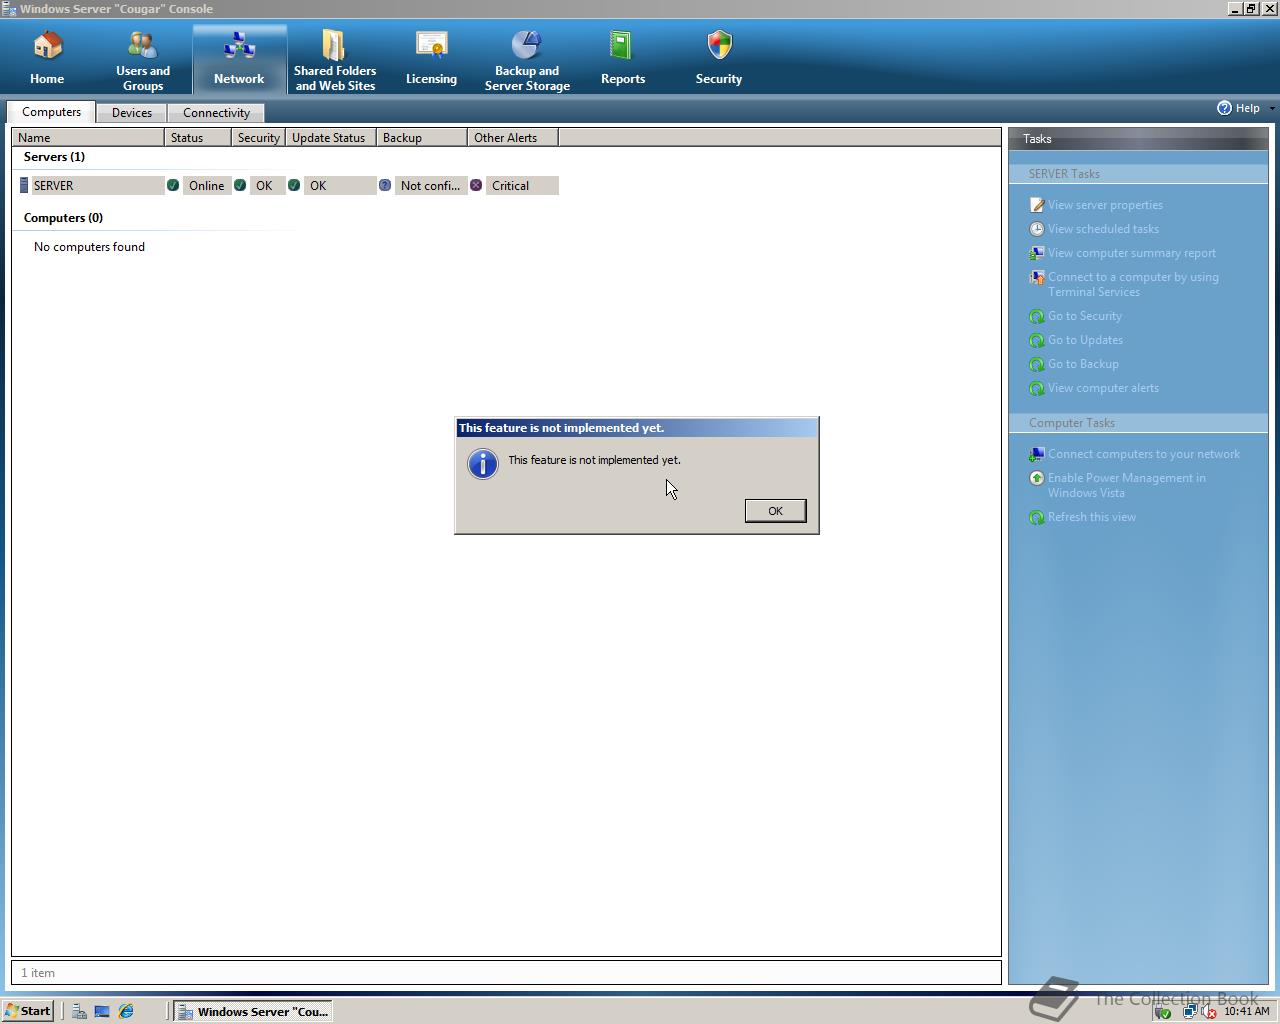Click View computer summary report link
The width and height of the screenshot is (1280, 1024).
(1132, 253)
